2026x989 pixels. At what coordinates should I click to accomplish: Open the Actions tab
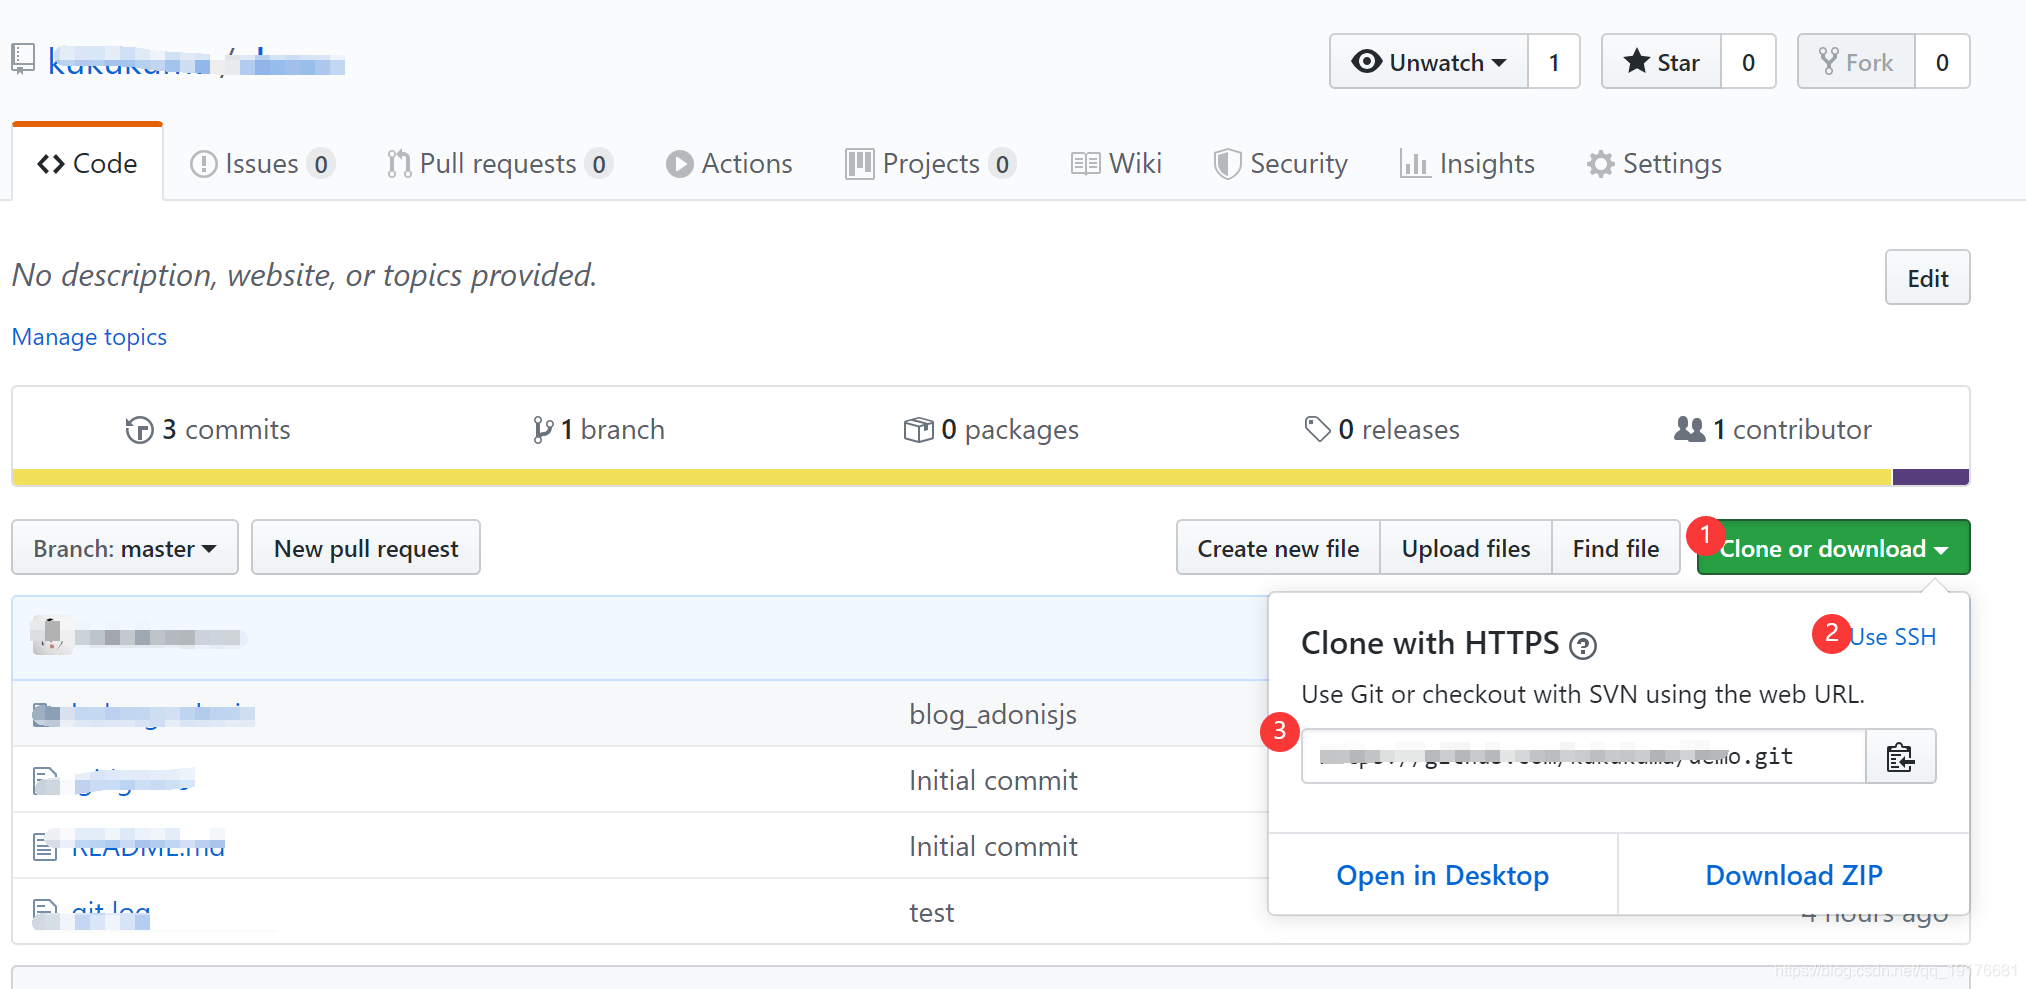pos(729,163)
